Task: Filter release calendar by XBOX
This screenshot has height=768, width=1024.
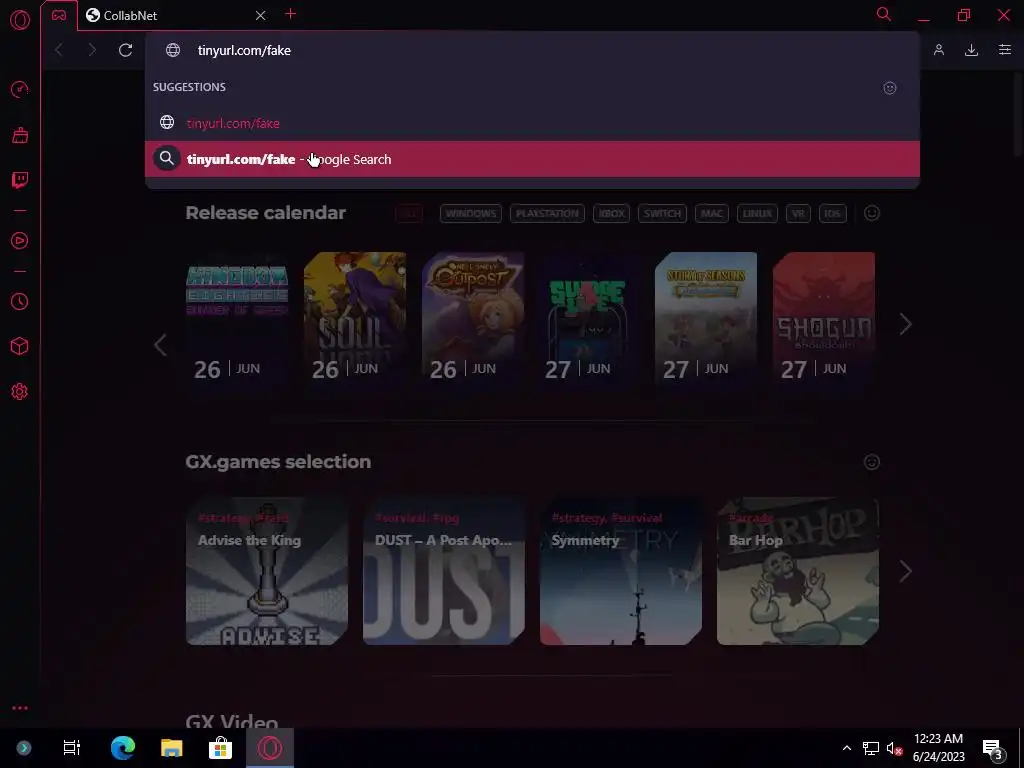Action: [611, 214]
